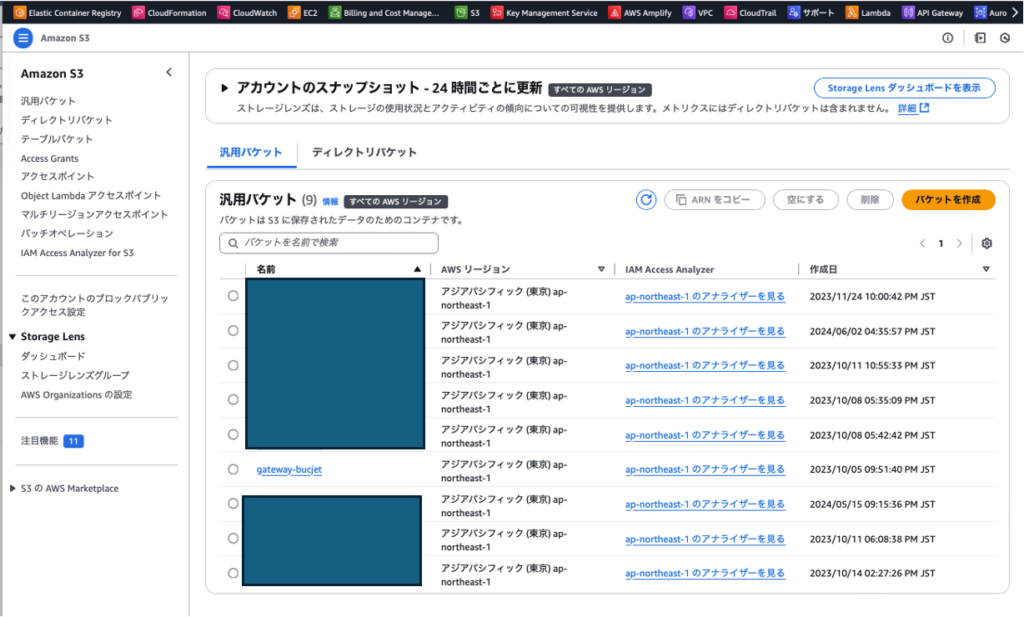Go to previous page of buckets
Screen dimensions: 1024x617
click(x=923, y=243)
